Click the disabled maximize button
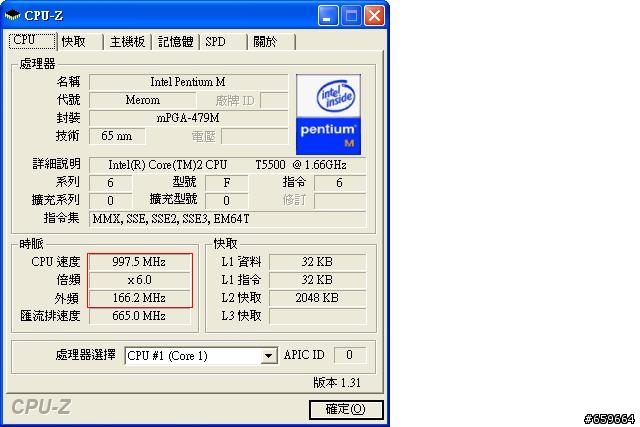640x427 pixels. coord(351,16)
